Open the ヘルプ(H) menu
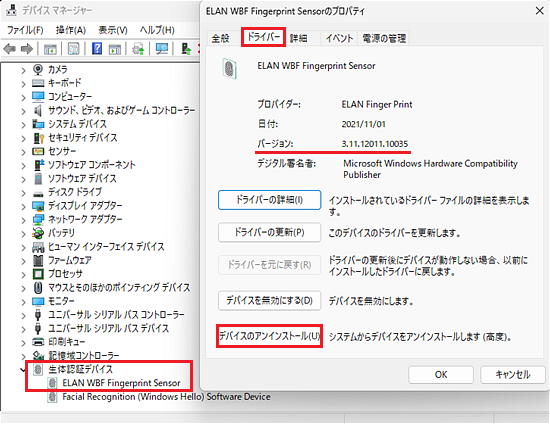 coord(157,30)
